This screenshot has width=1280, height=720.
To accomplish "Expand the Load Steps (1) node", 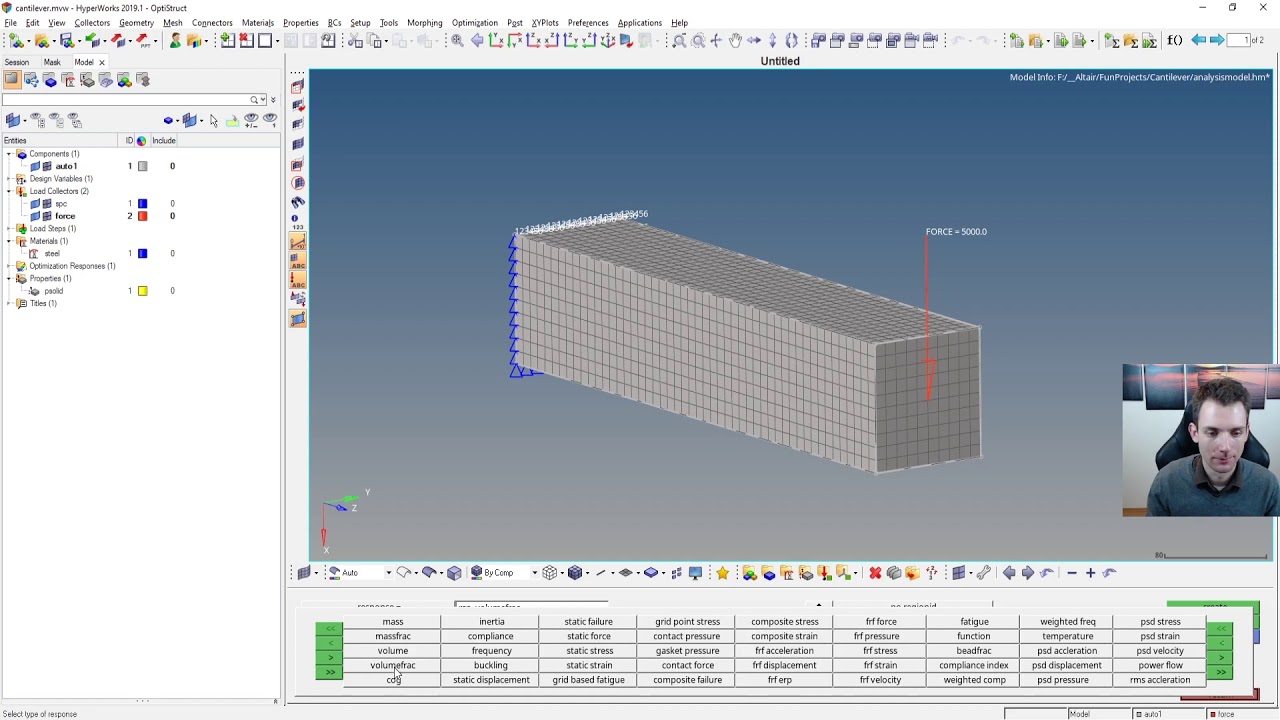I will [9, 229].
